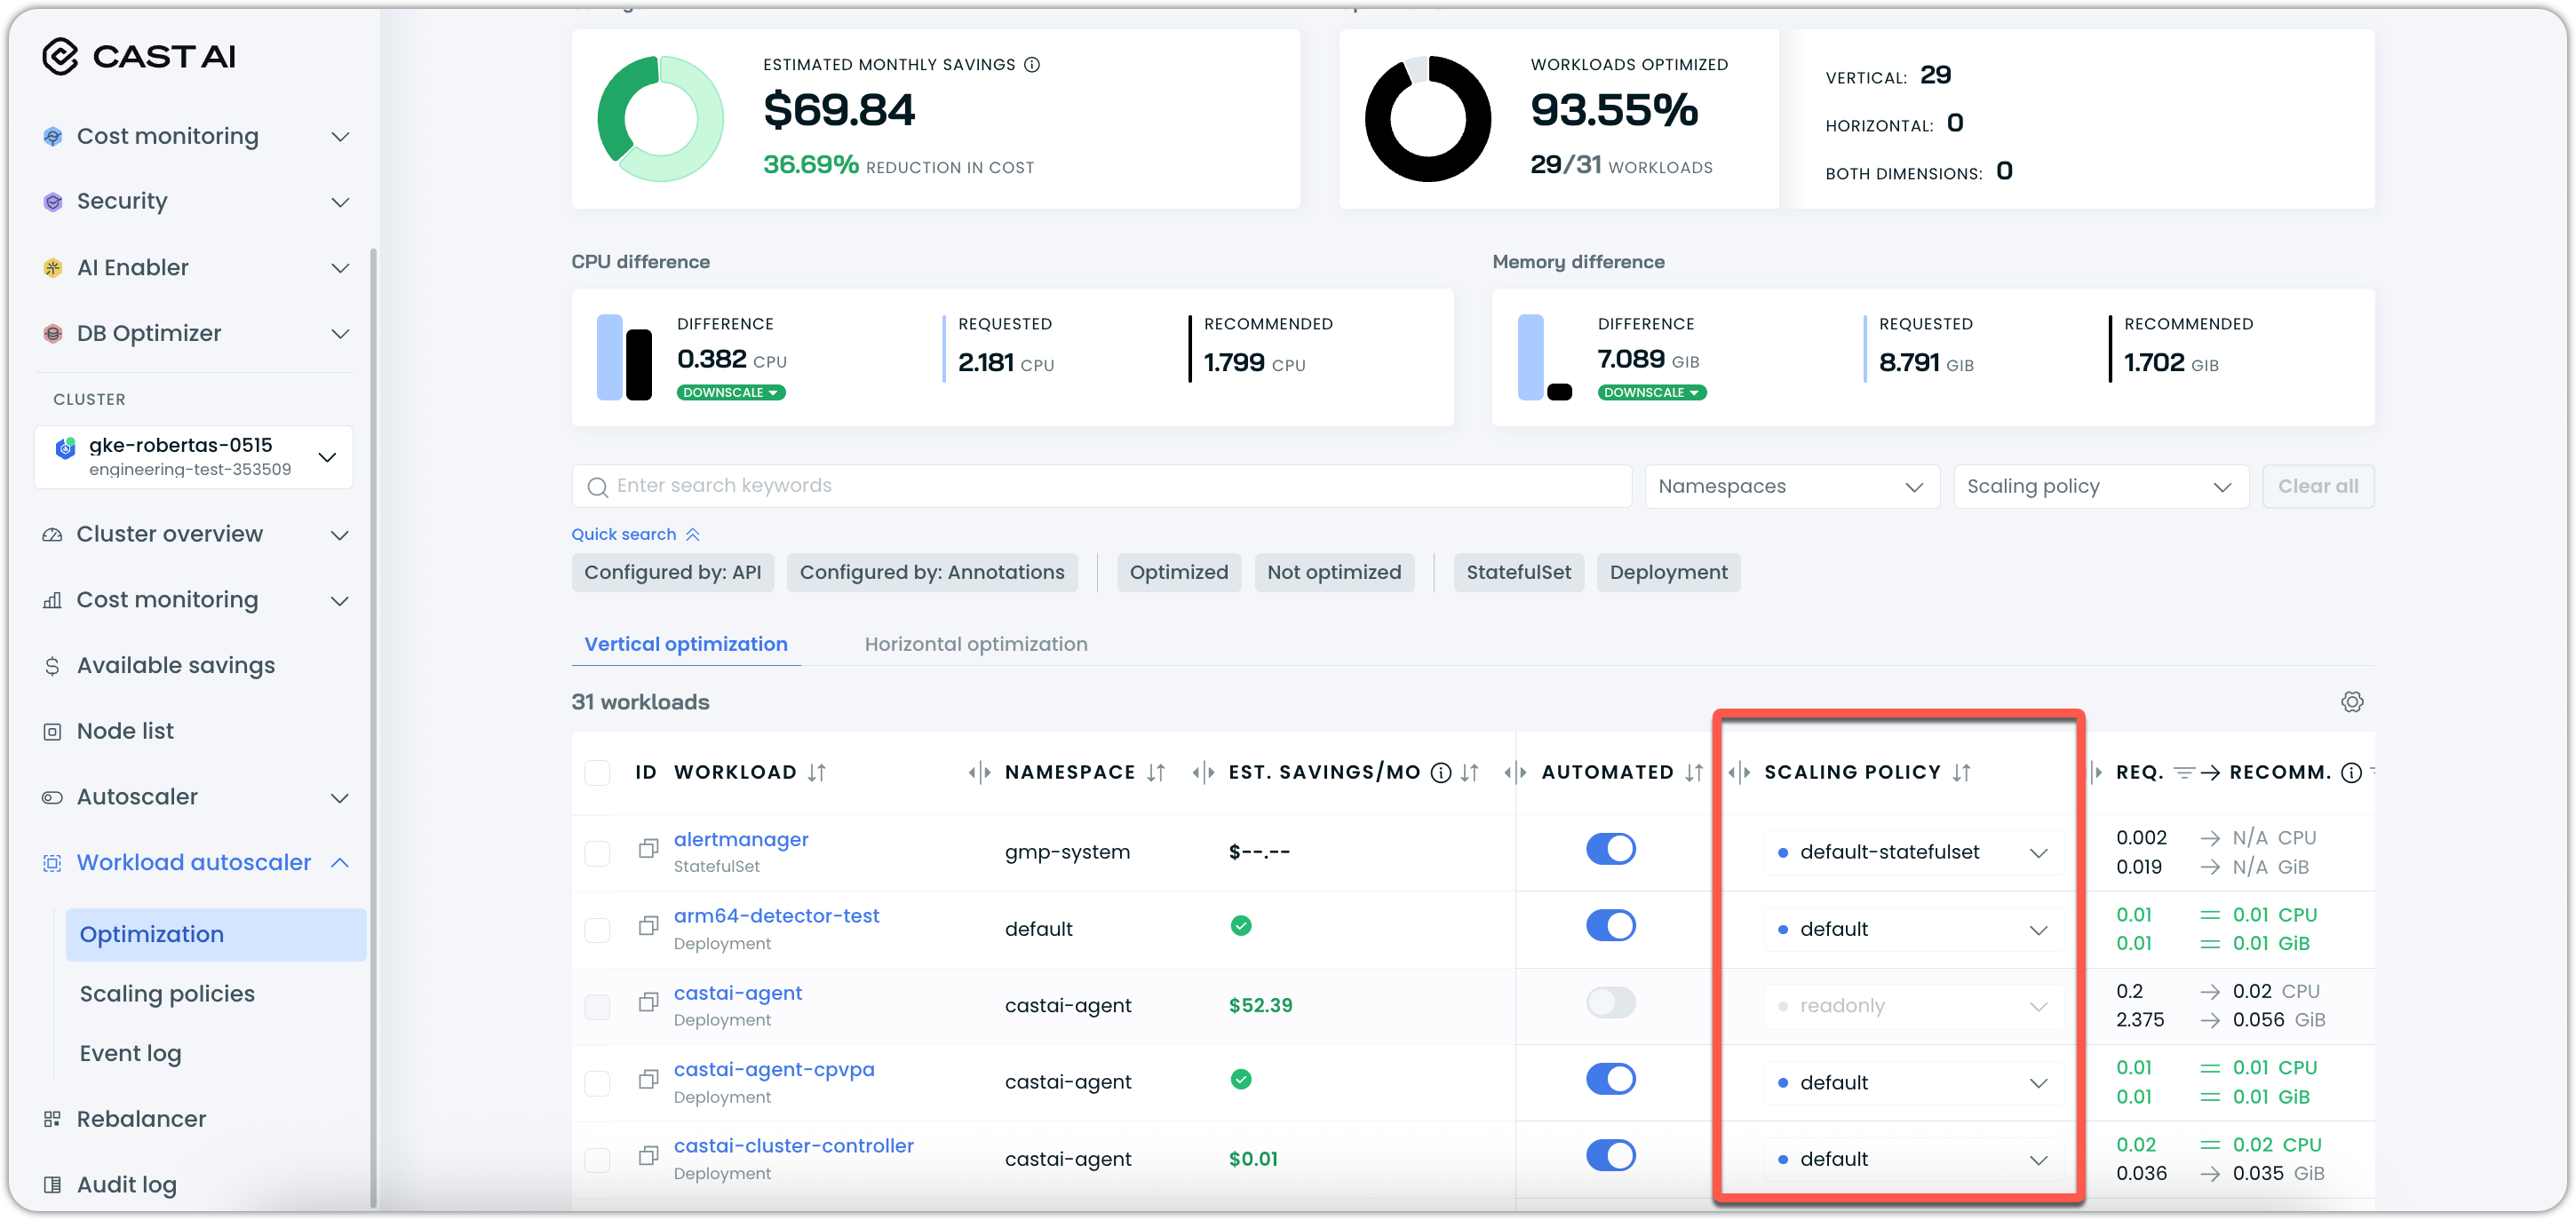
Task: Click the AI Enabler icon
Action: 53,268
